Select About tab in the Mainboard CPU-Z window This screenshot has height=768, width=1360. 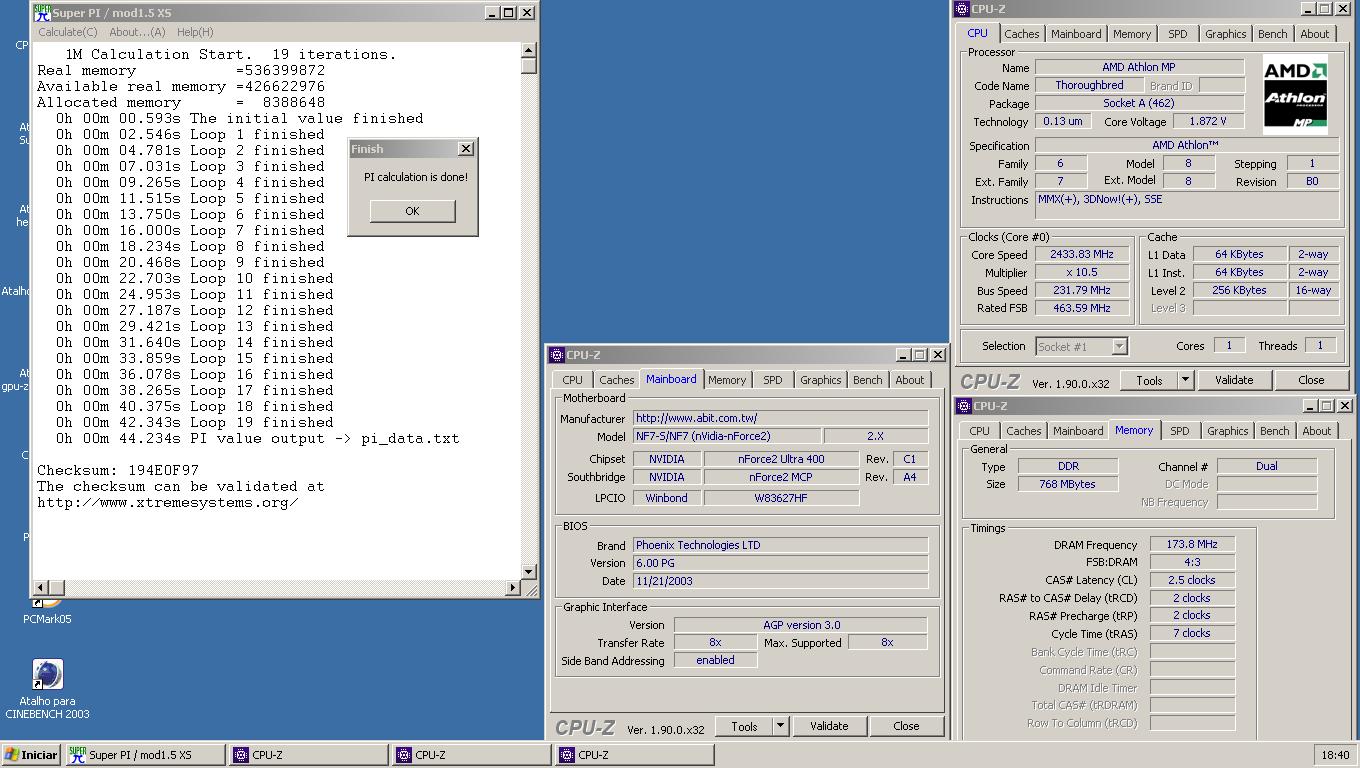click(910, 380)
